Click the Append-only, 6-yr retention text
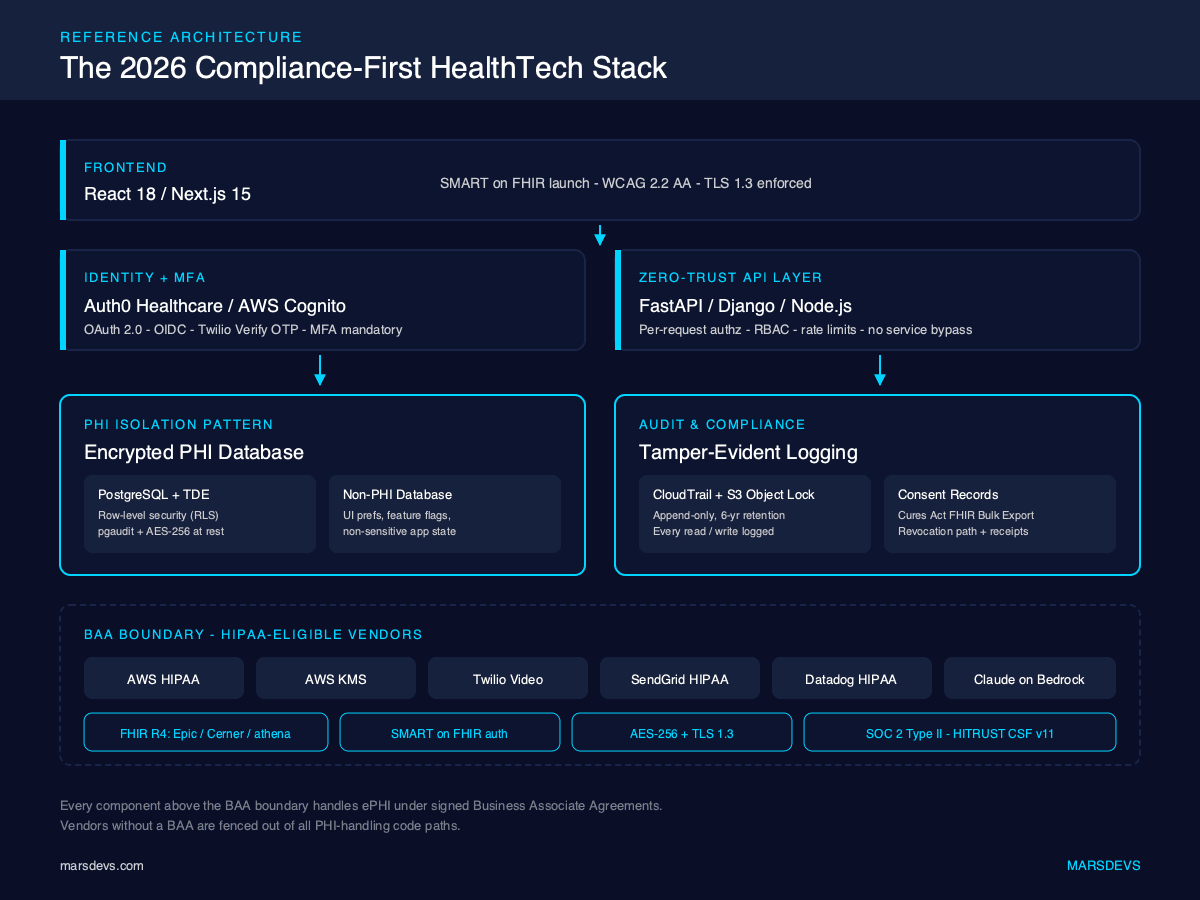1200x900 pixels. pyautogui.click(x=719, y=515)
